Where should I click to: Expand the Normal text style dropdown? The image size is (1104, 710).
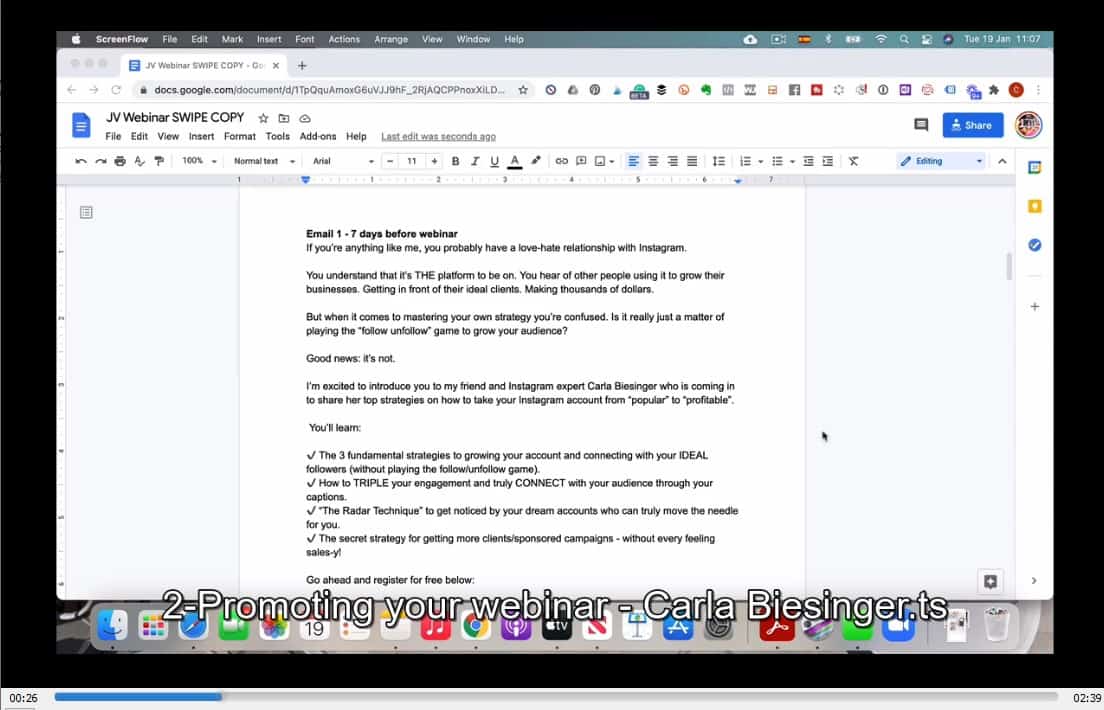click(x=264, y=161)
